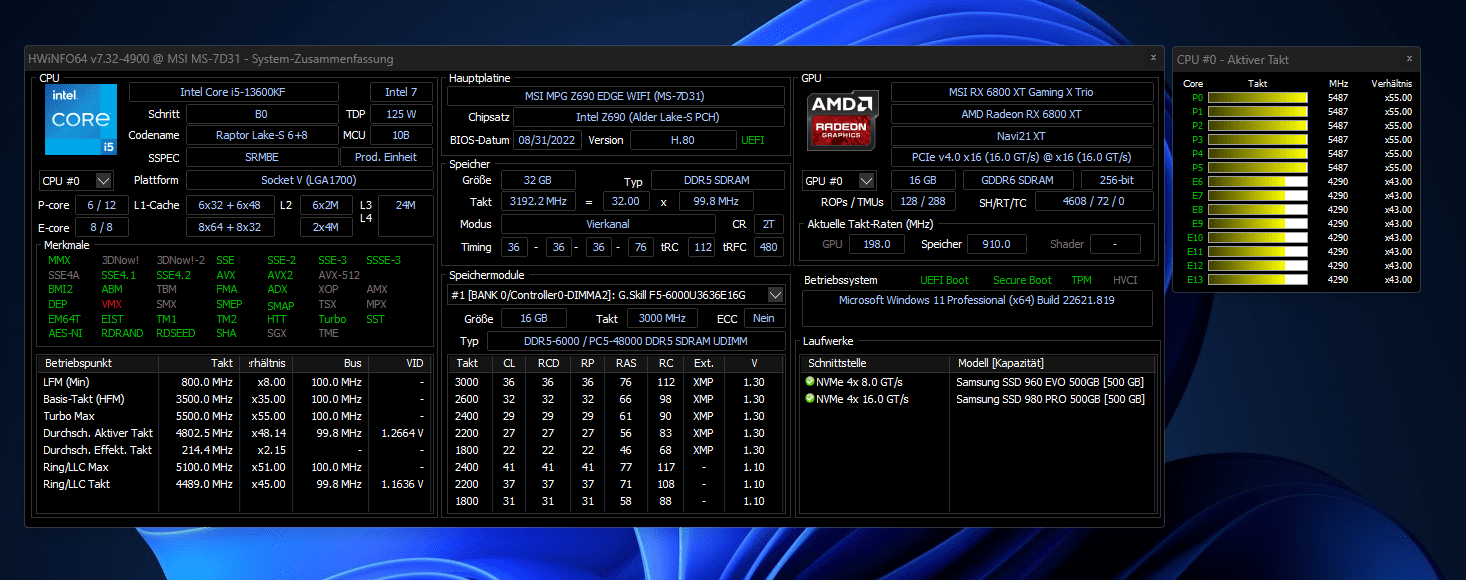Click green status icon for Samsung SSD 980 PRO
The image size is (1466, 580).
tap(809, 399)
